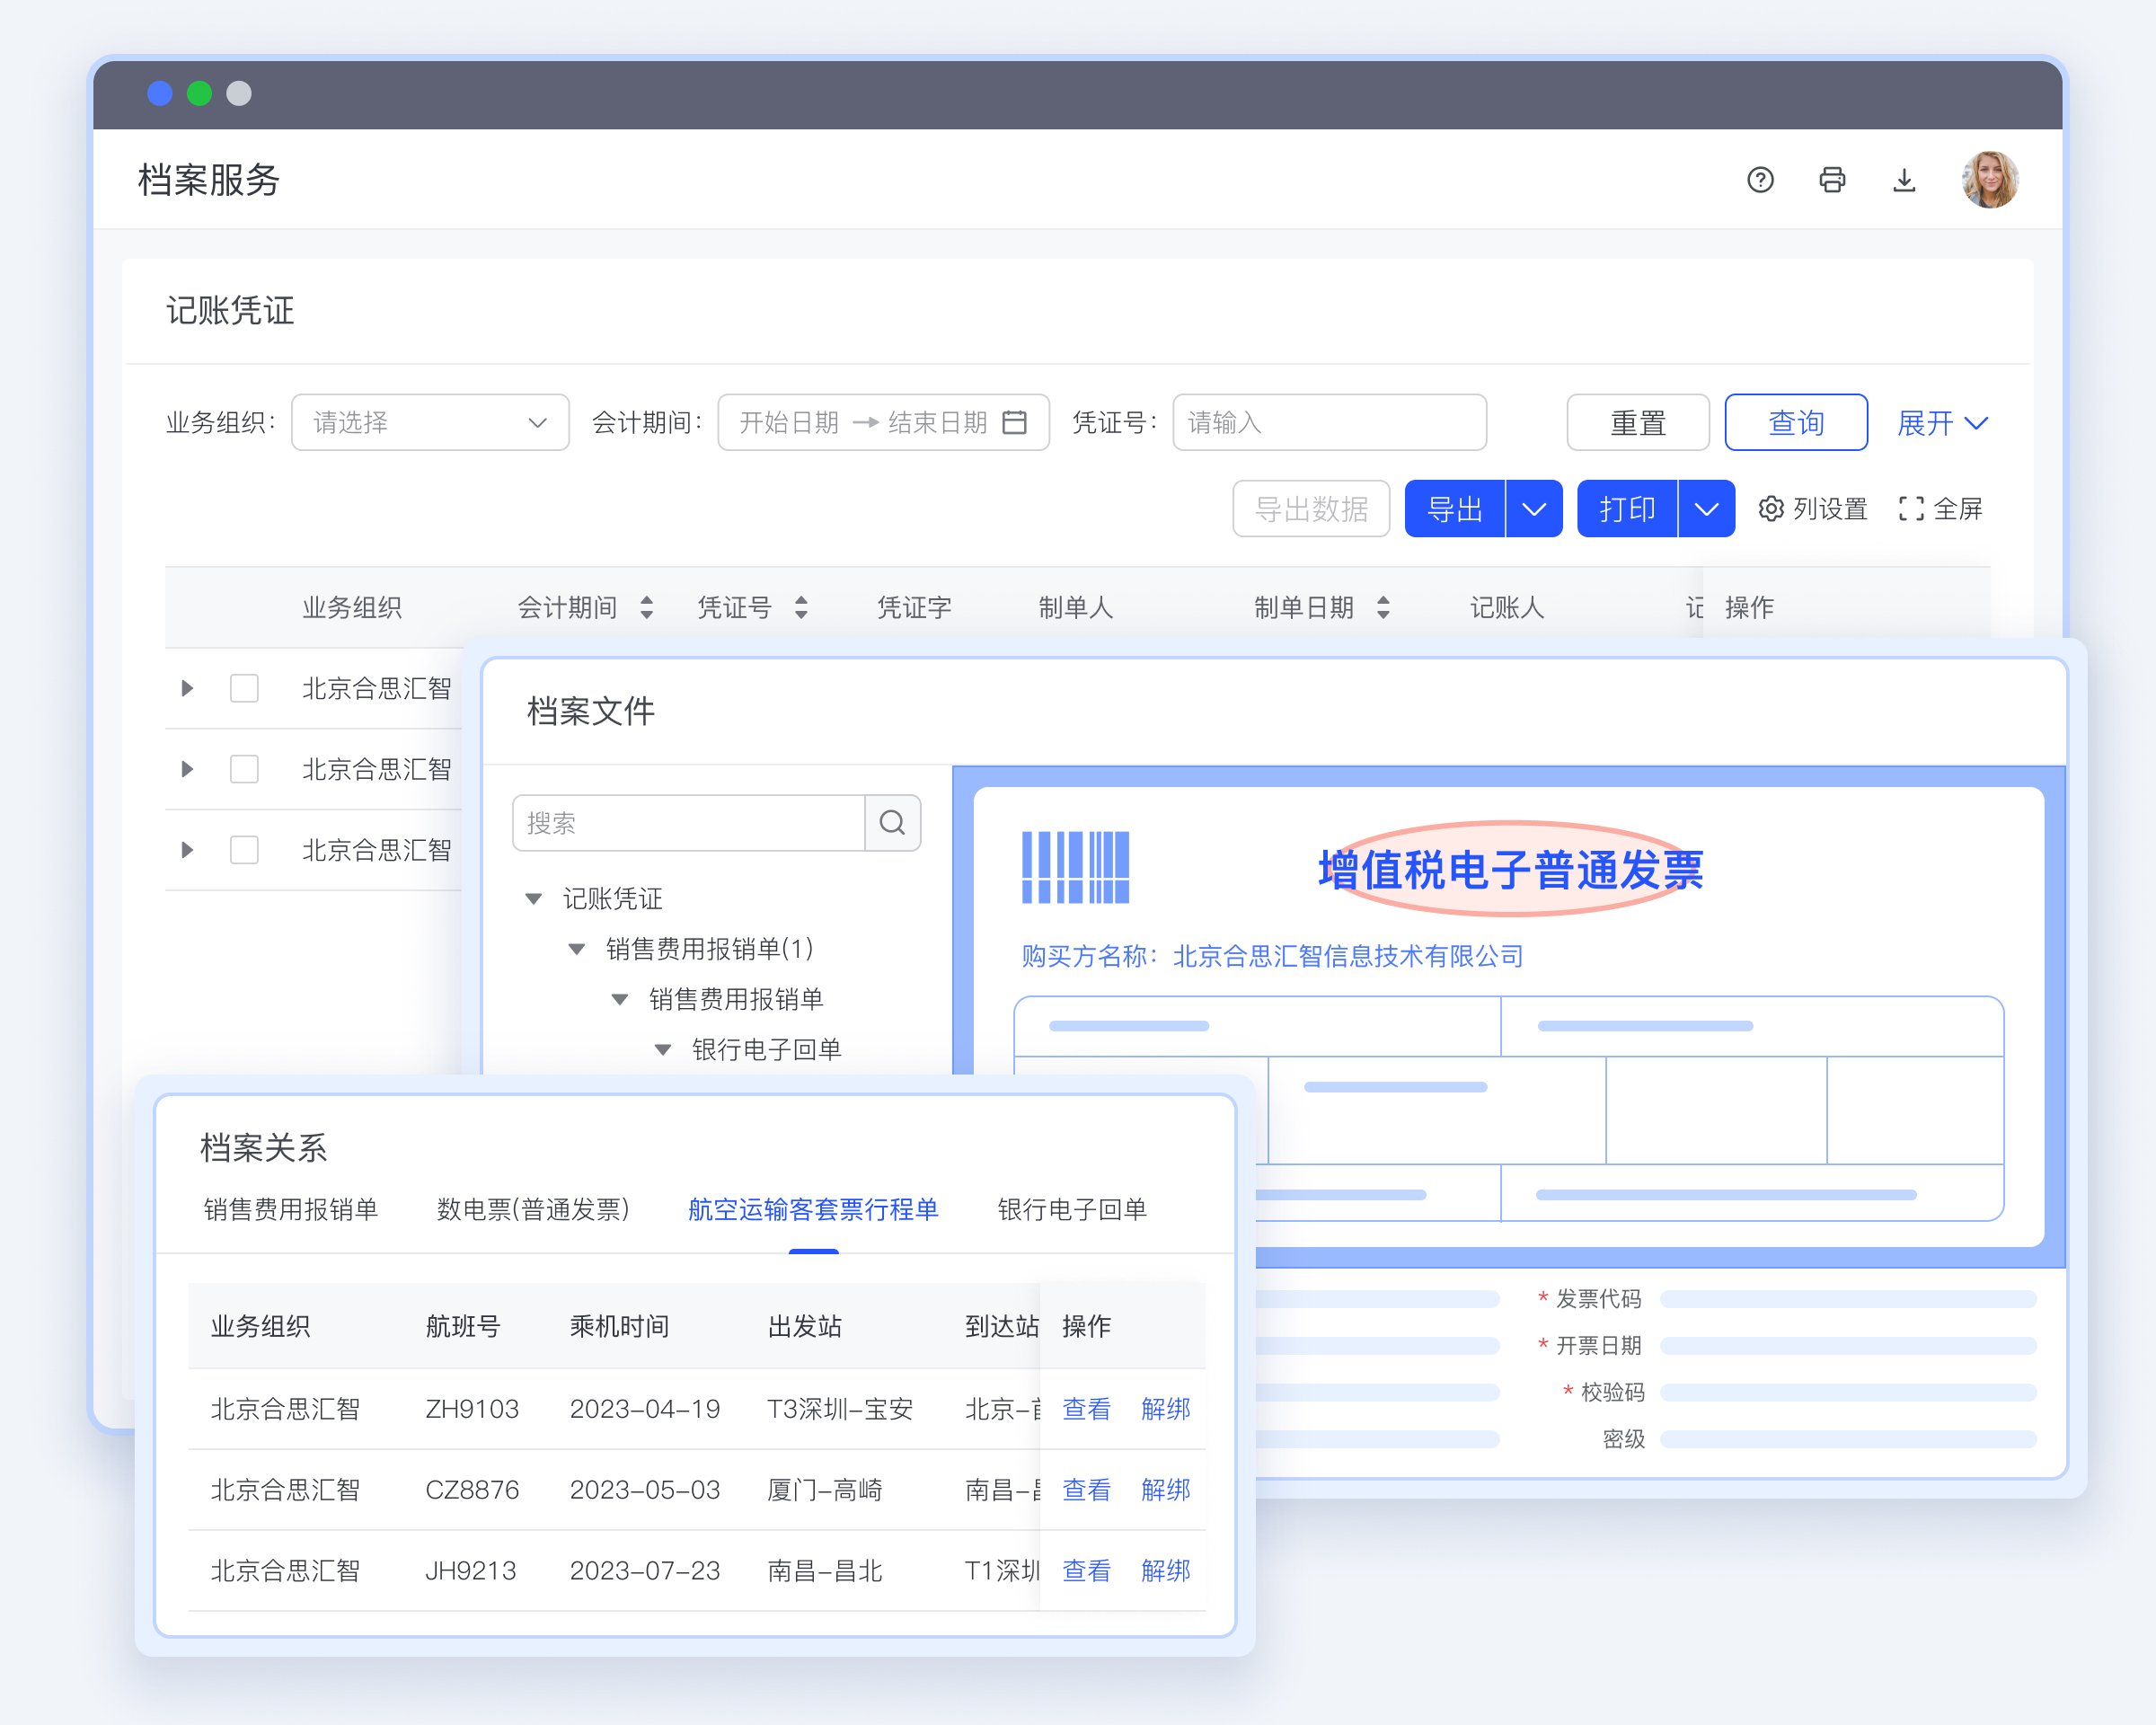Click 解绑 link for flight ZH9103
The image size is (2156, 1725).
(x=1165, y=1409)
